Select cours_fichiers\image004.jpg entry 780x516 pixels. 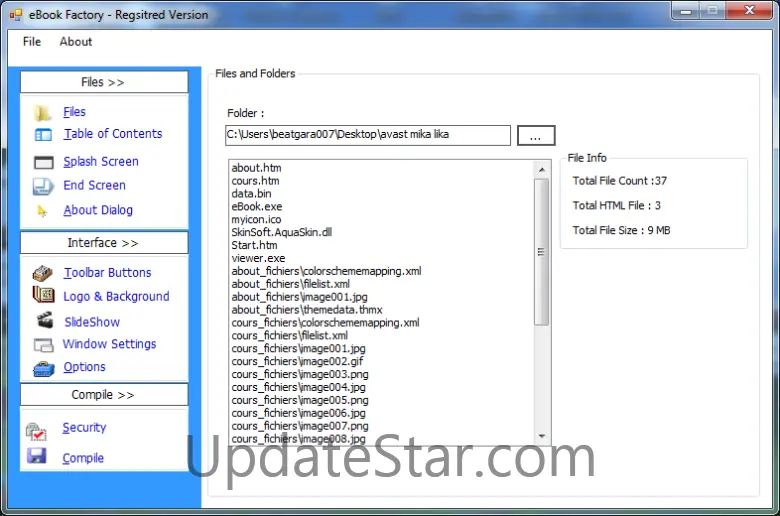(298, 388)
